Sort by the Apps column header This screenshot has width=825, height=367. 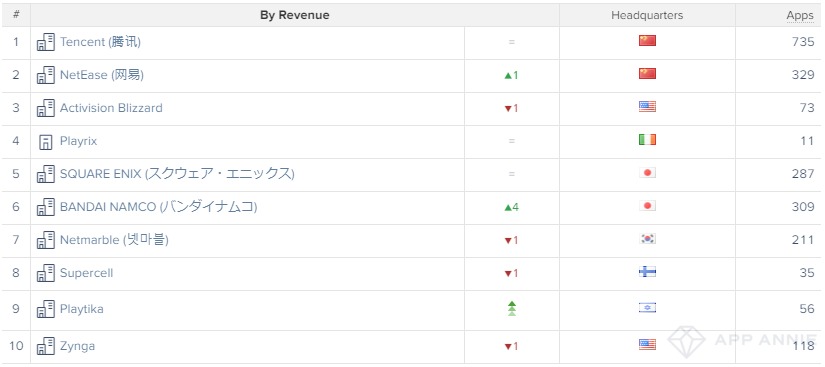coord(800,15)
